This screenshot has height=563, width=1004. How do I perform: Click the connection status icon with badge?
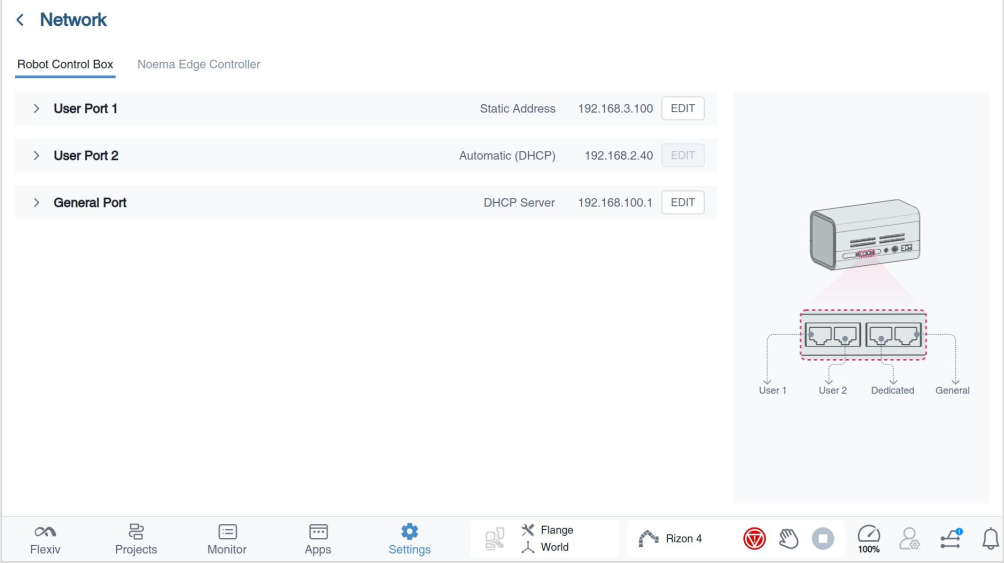click(951, 539)
